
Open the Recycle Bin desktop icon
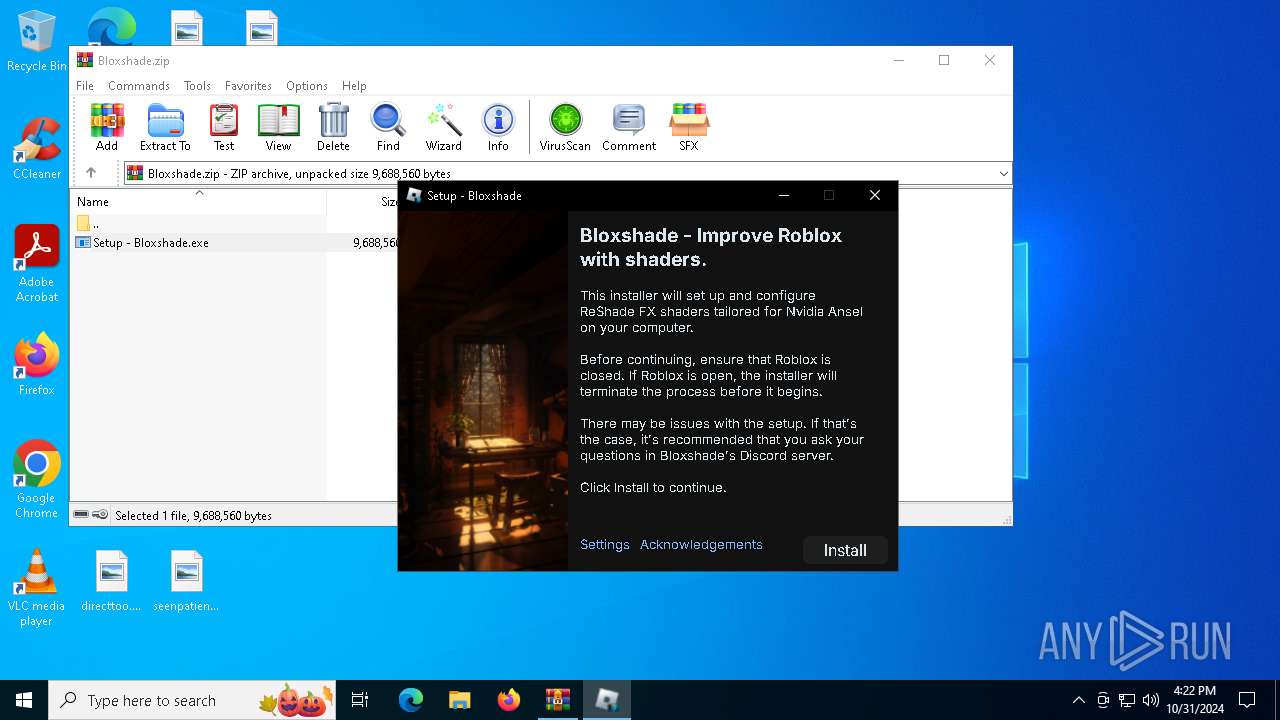[37, 42]
